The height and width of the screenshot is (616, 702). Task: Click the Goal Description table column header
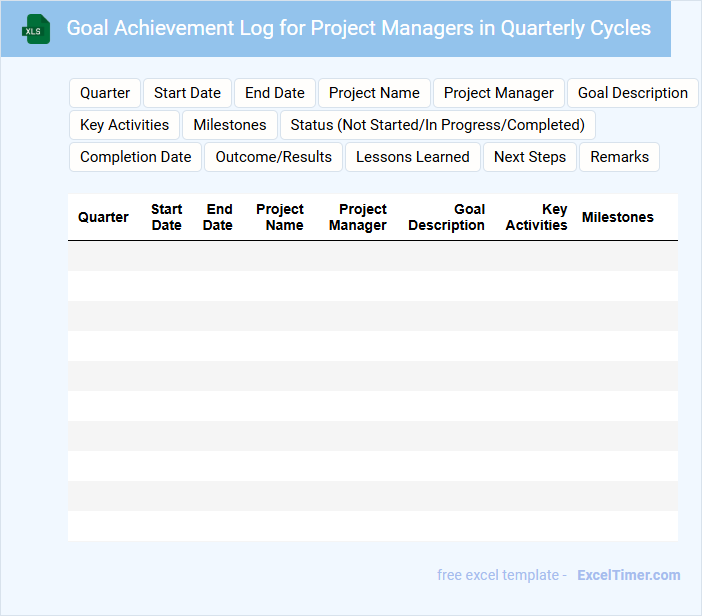click(446, 217)
